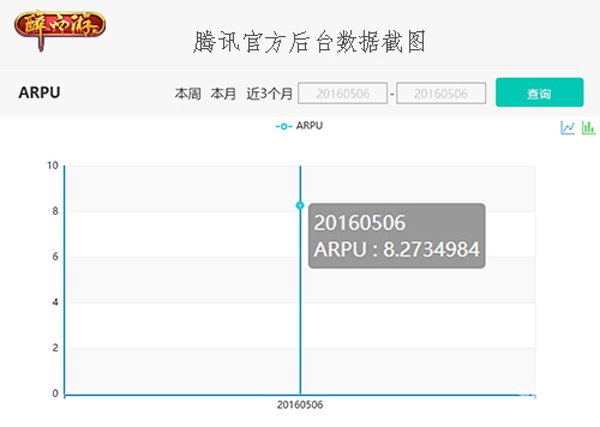The image size is (600, 427).
Task: Click the start date input field
Action: [x=343, y=93]
